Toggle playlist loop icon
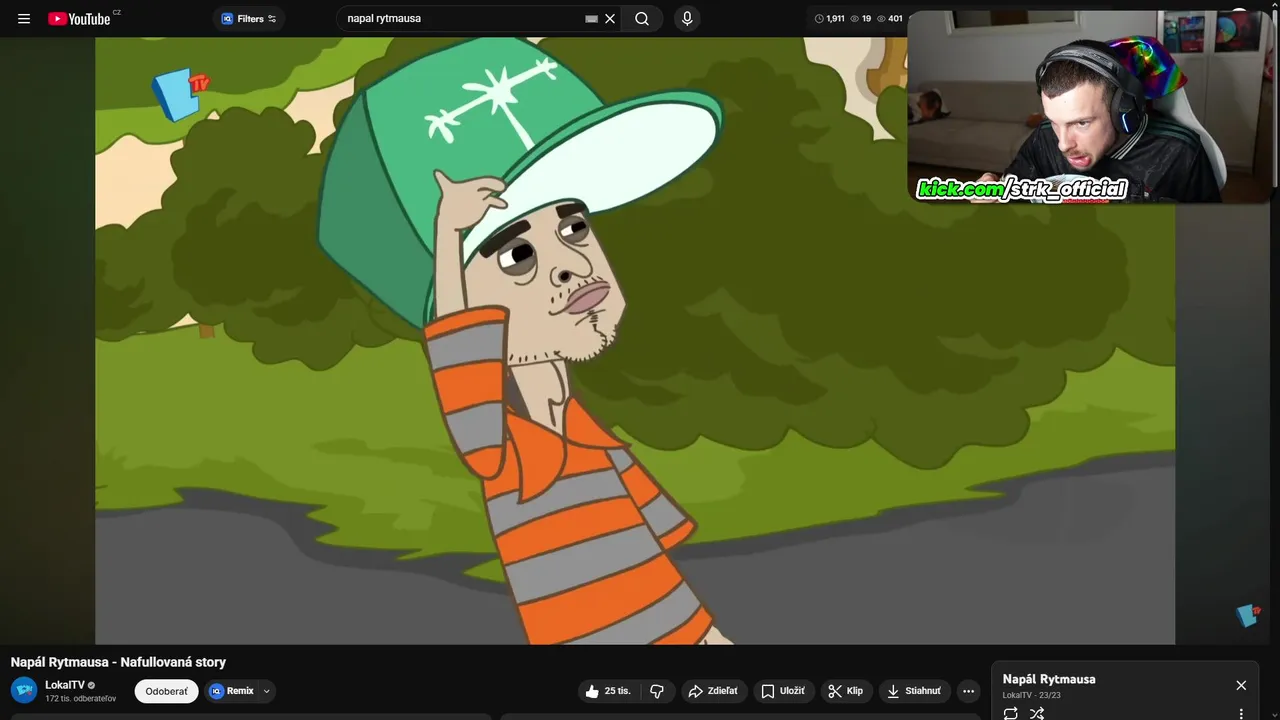This screenshot has width=1280, height=720. pyautogui.click(x=1011, y=713)
